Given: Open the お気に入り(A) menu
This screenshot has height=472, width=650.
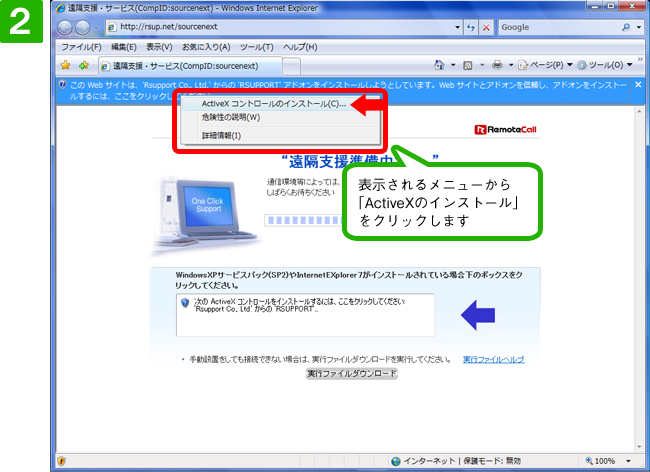Looking at the screenshot, I should (206, 47).
